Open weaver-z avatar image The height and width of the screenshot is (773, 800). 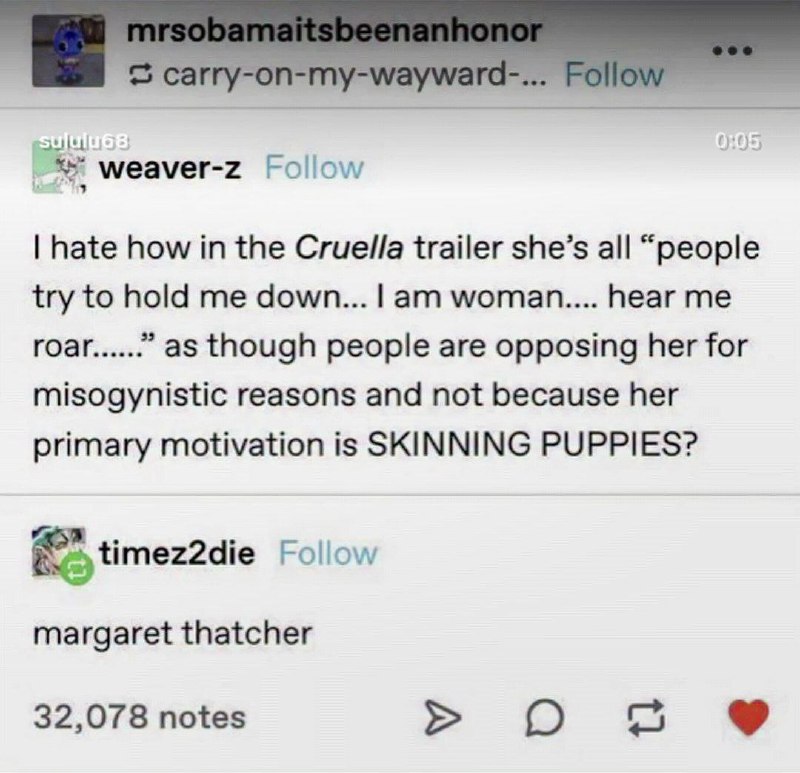(x=57, y=169)
